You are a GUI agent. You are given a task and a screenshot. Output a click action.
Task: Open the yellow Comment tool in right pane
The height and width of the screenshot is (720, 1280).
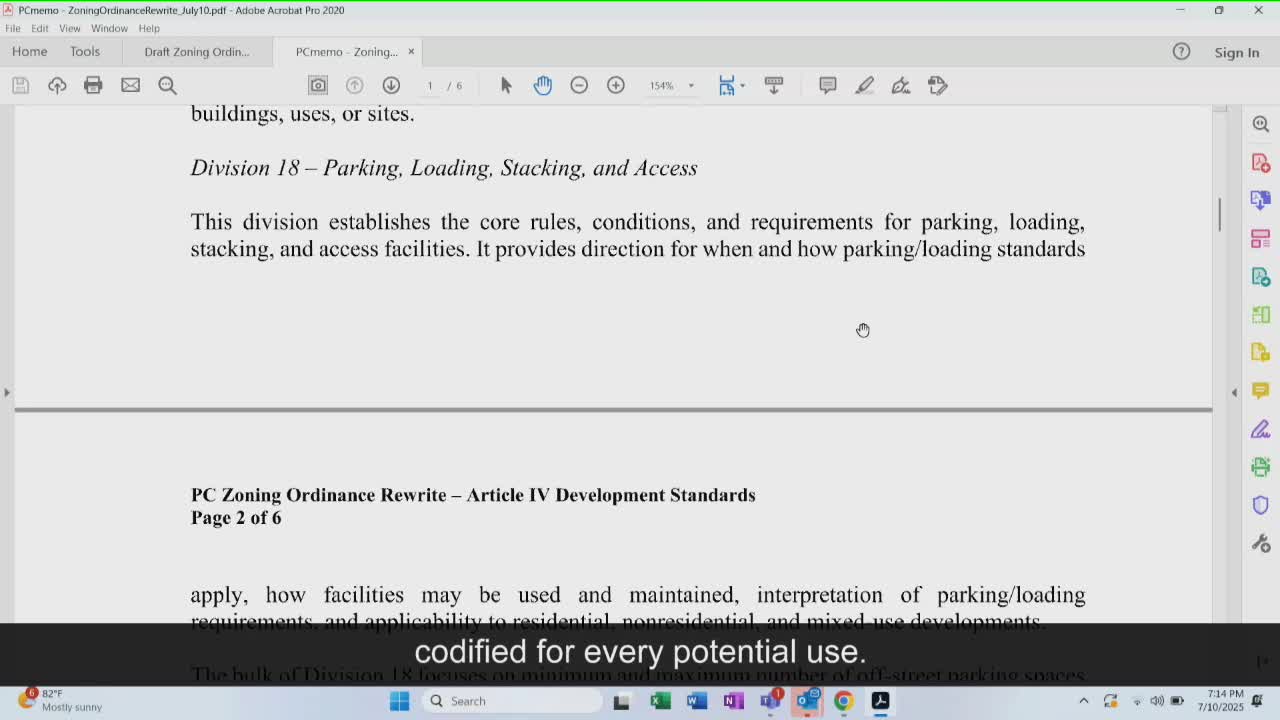point(1260,390)
